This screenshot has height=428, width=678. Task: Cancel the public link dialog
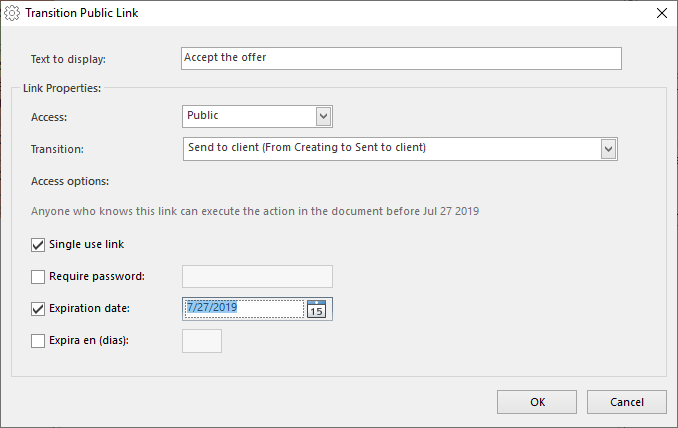click(627, 402)
